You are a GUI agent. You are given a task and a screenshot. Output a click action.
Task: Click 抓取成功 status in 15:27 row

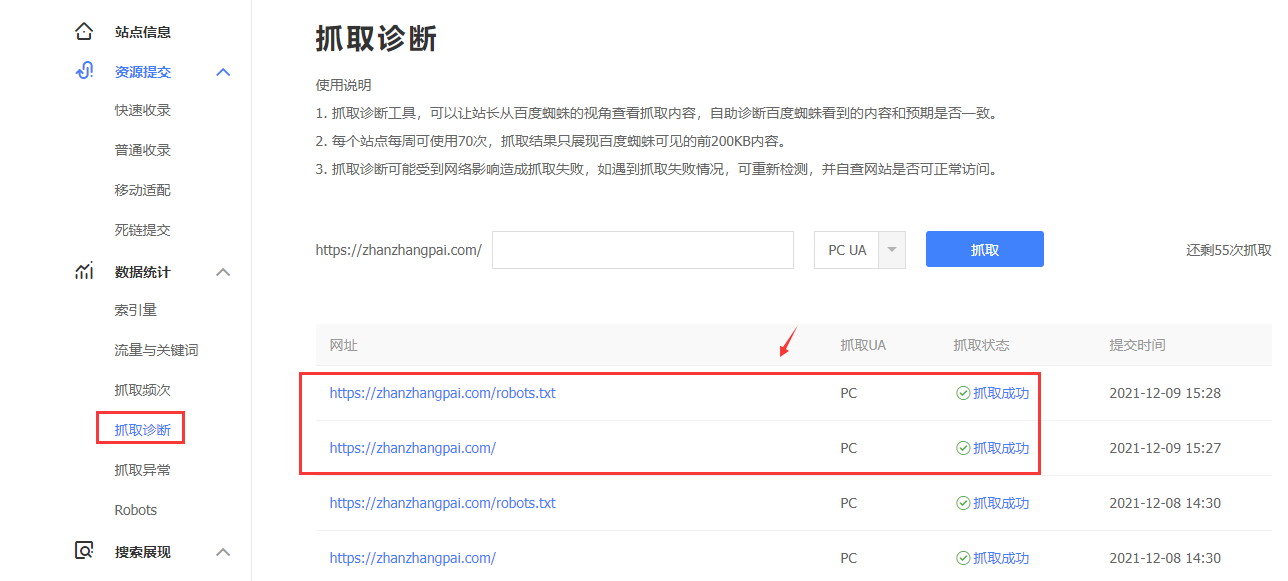pos(1001,448)
